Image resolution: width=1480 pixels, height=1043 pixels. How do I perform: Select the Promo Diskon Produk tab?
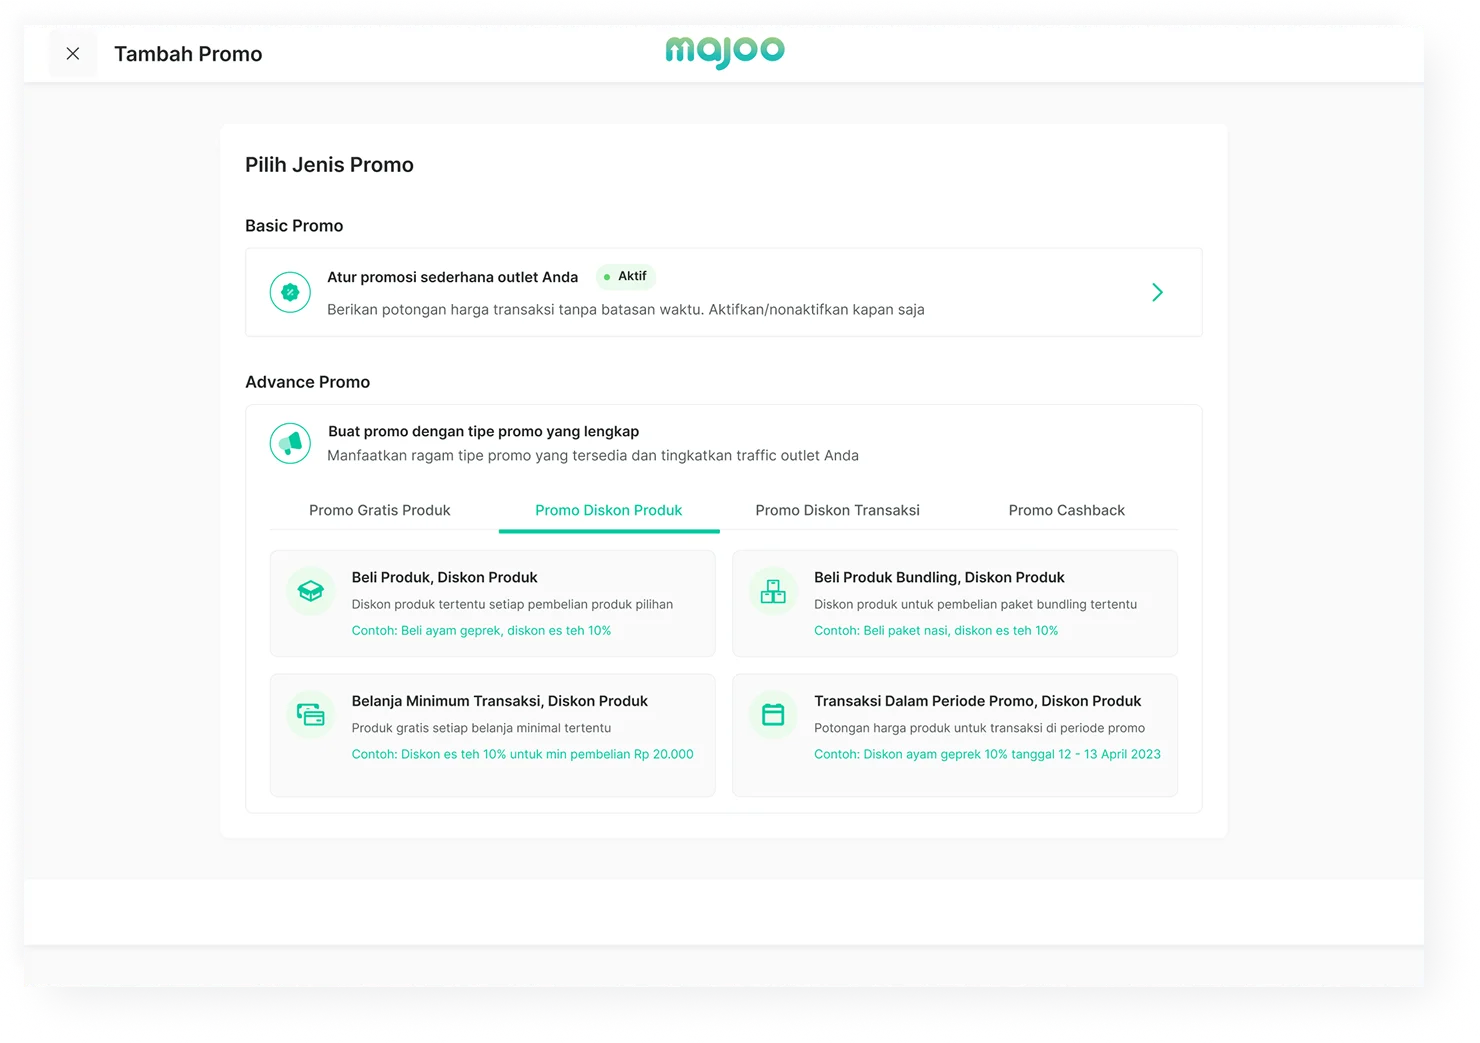point(609,510)
